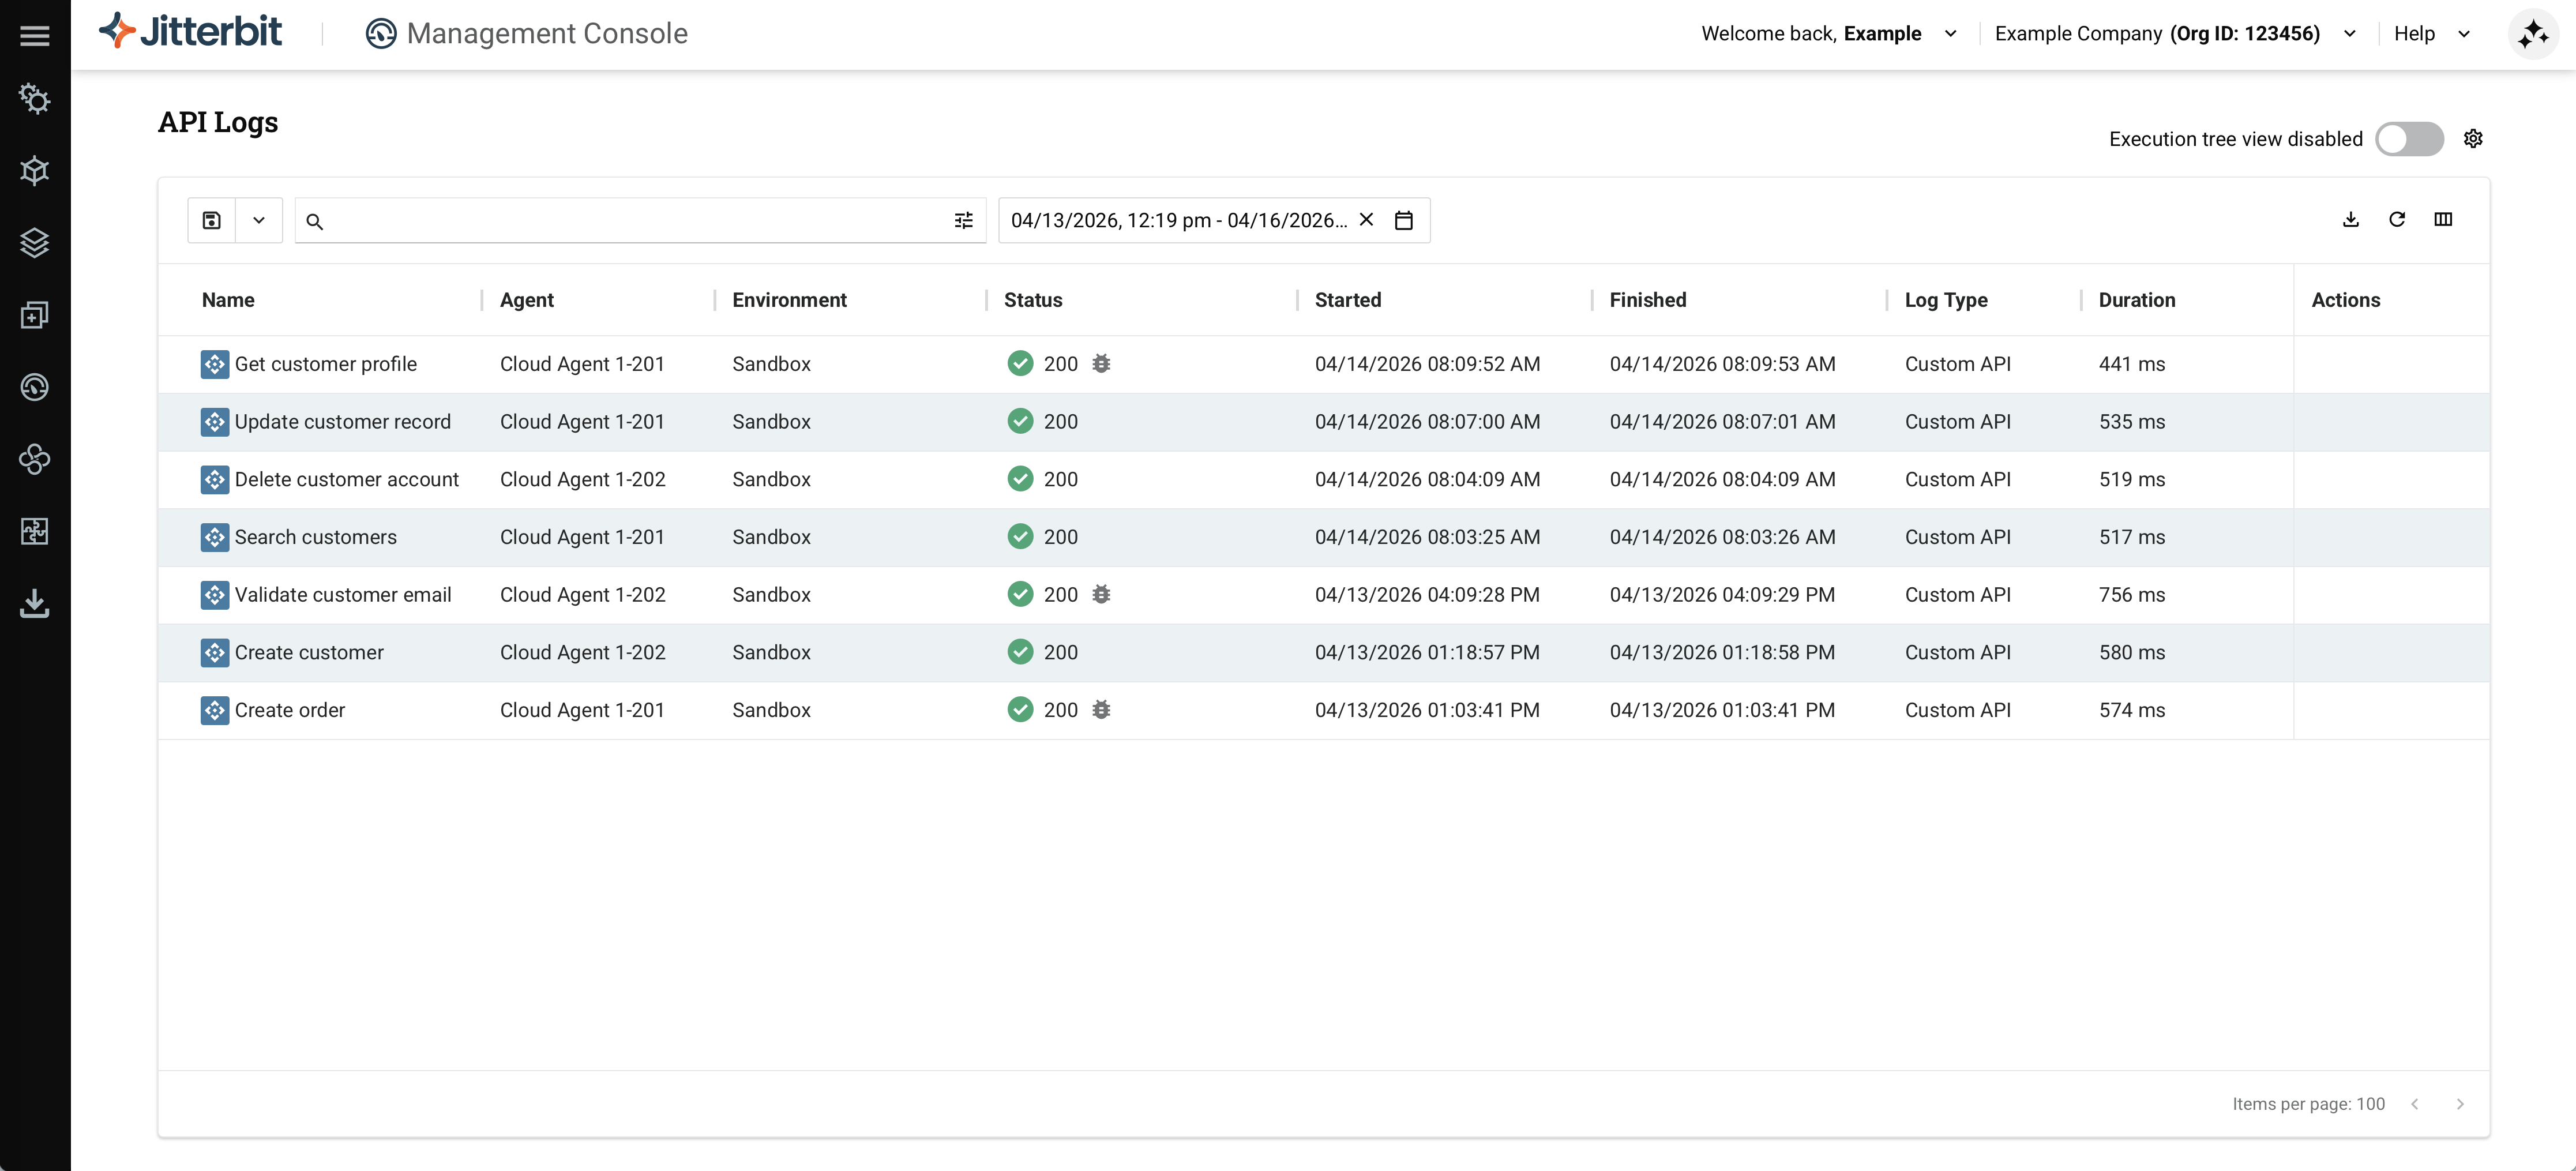Viewport: 2576px width, 1171px height.
Task: Refresh the API logs table
Action: coord(2397,219)
